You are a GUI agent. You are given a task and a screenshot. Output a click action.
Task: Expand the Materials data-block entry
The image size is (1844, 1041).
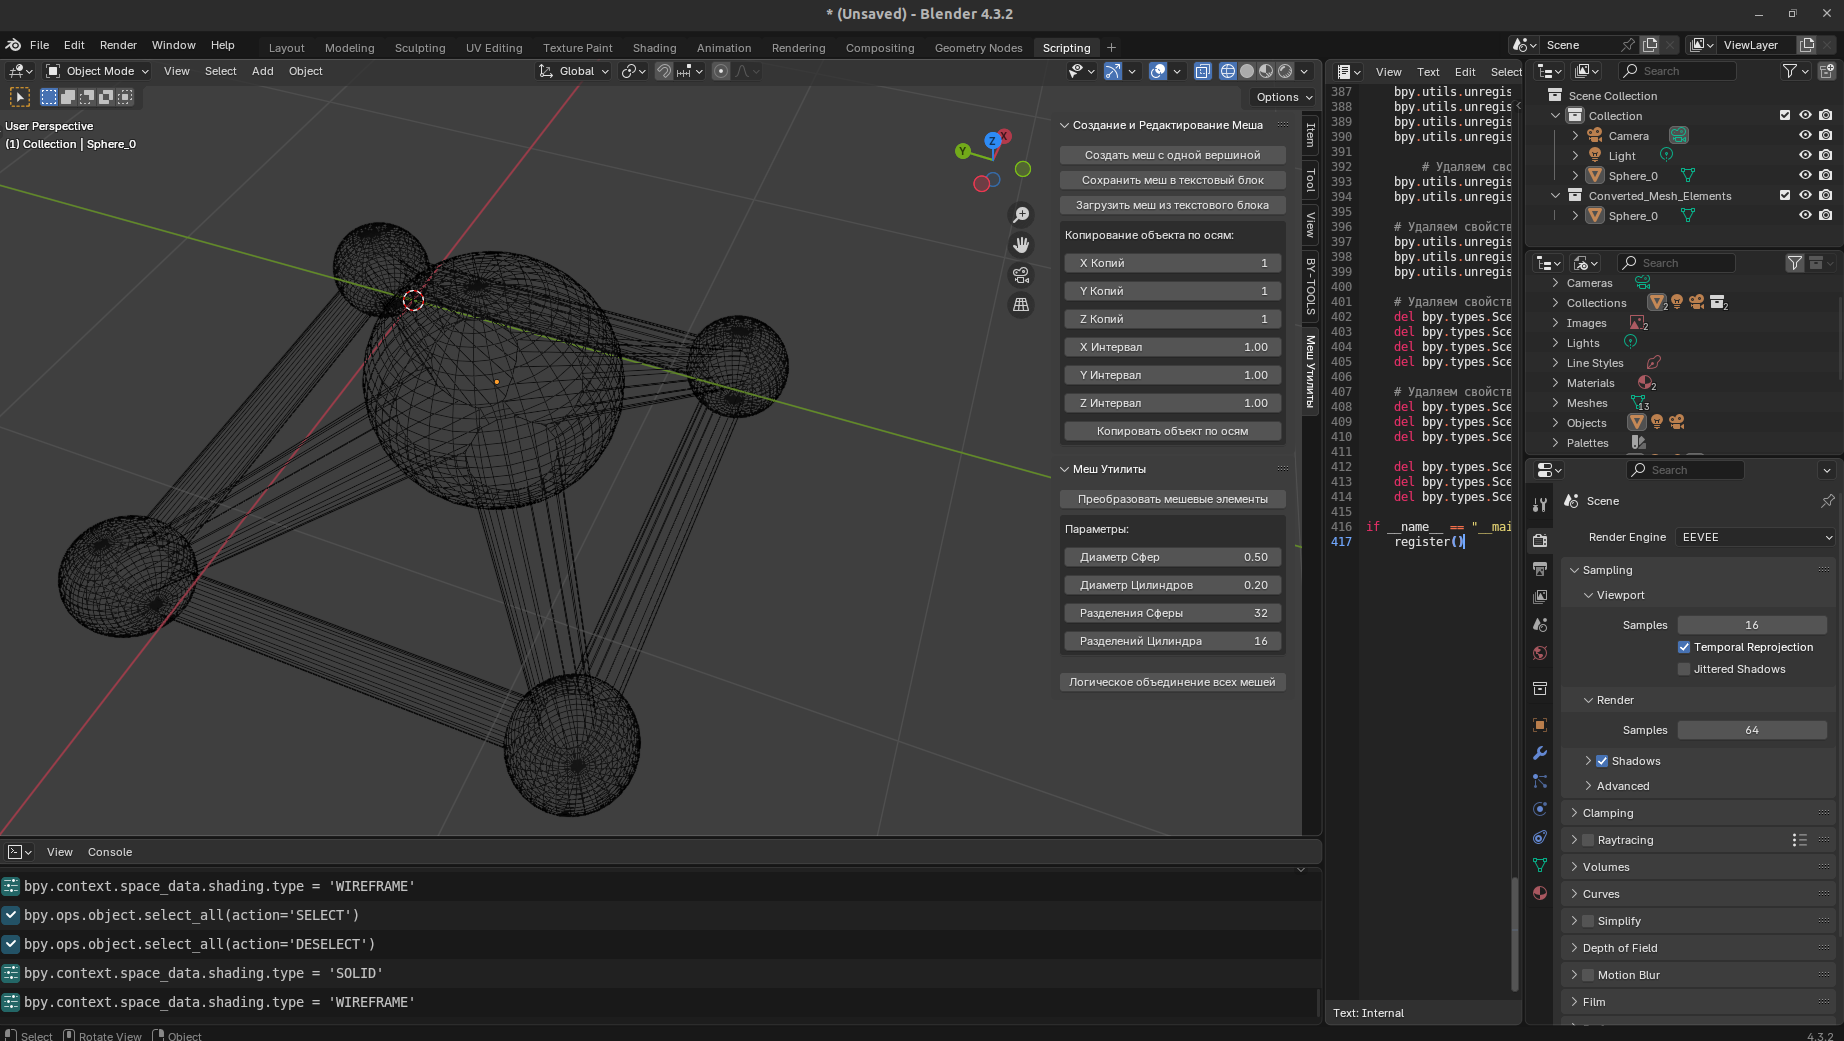click(x=1556, y=383)
